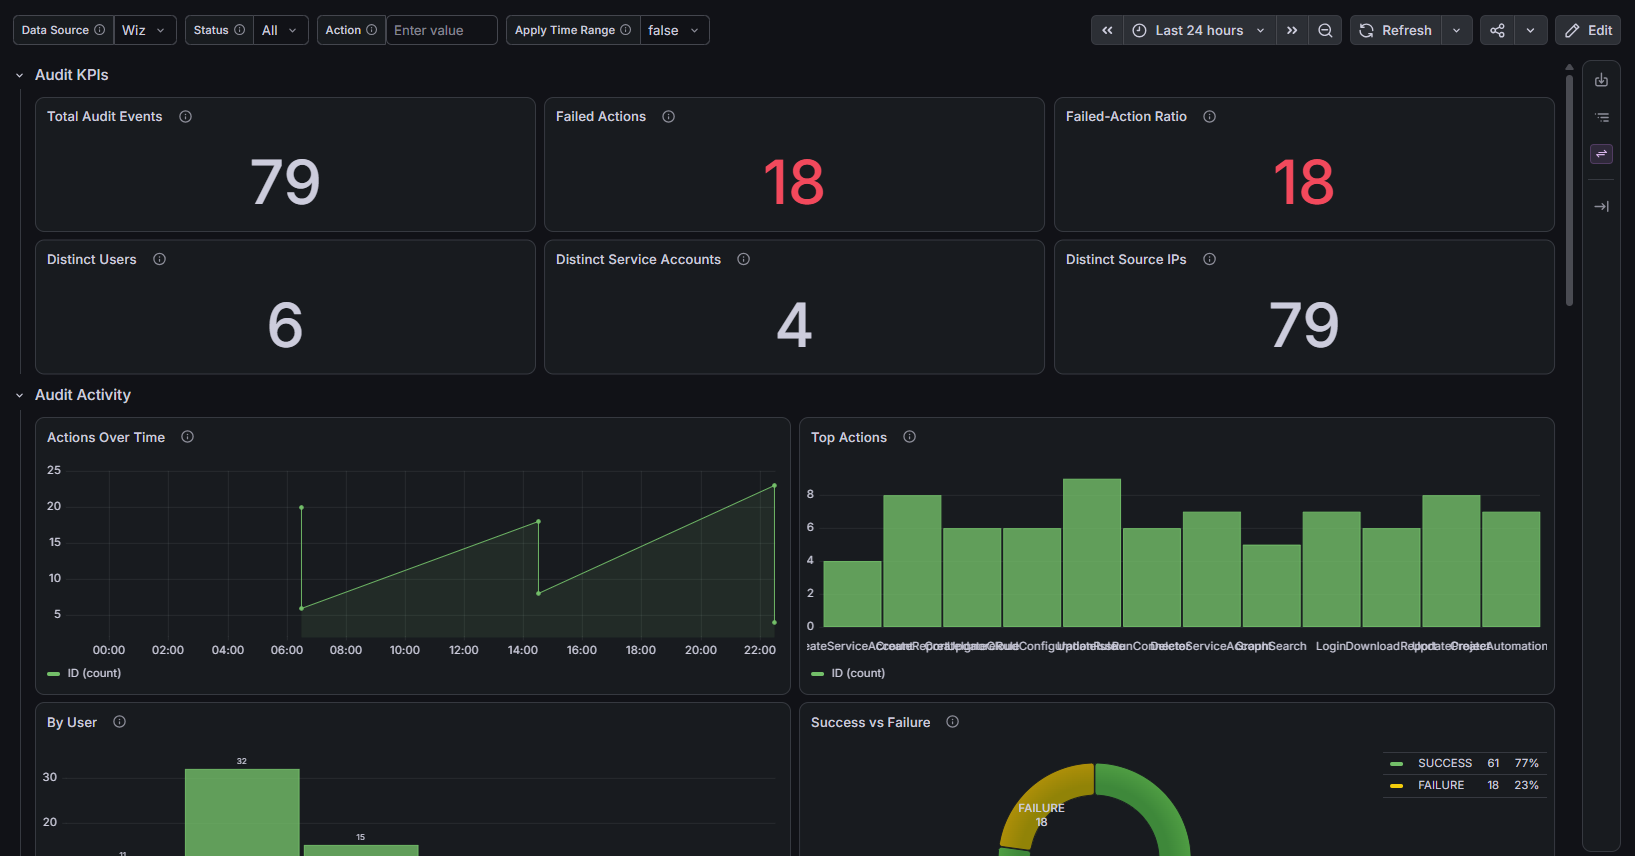Click the highlighted purple sidebar icon
The height and width of the screenshot is (856, 1635).
(1601, 154)
